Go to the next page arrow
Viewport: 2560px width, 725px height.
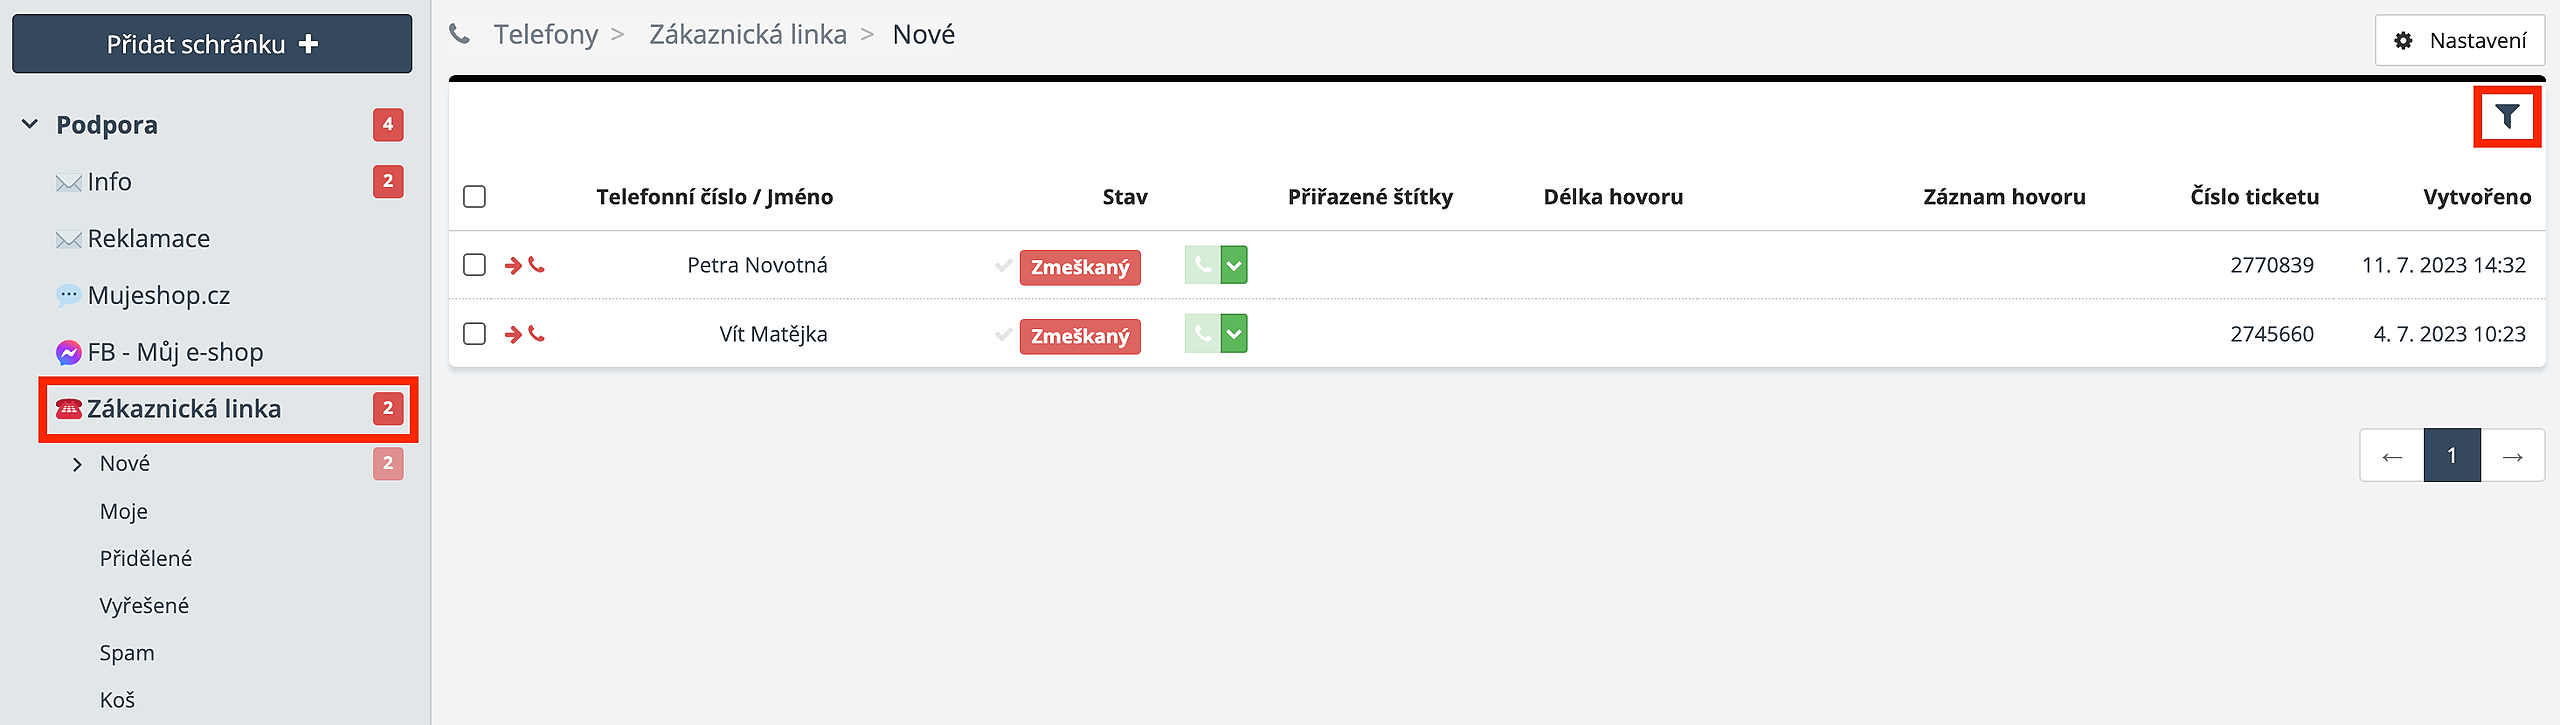tap(2512, 456)
